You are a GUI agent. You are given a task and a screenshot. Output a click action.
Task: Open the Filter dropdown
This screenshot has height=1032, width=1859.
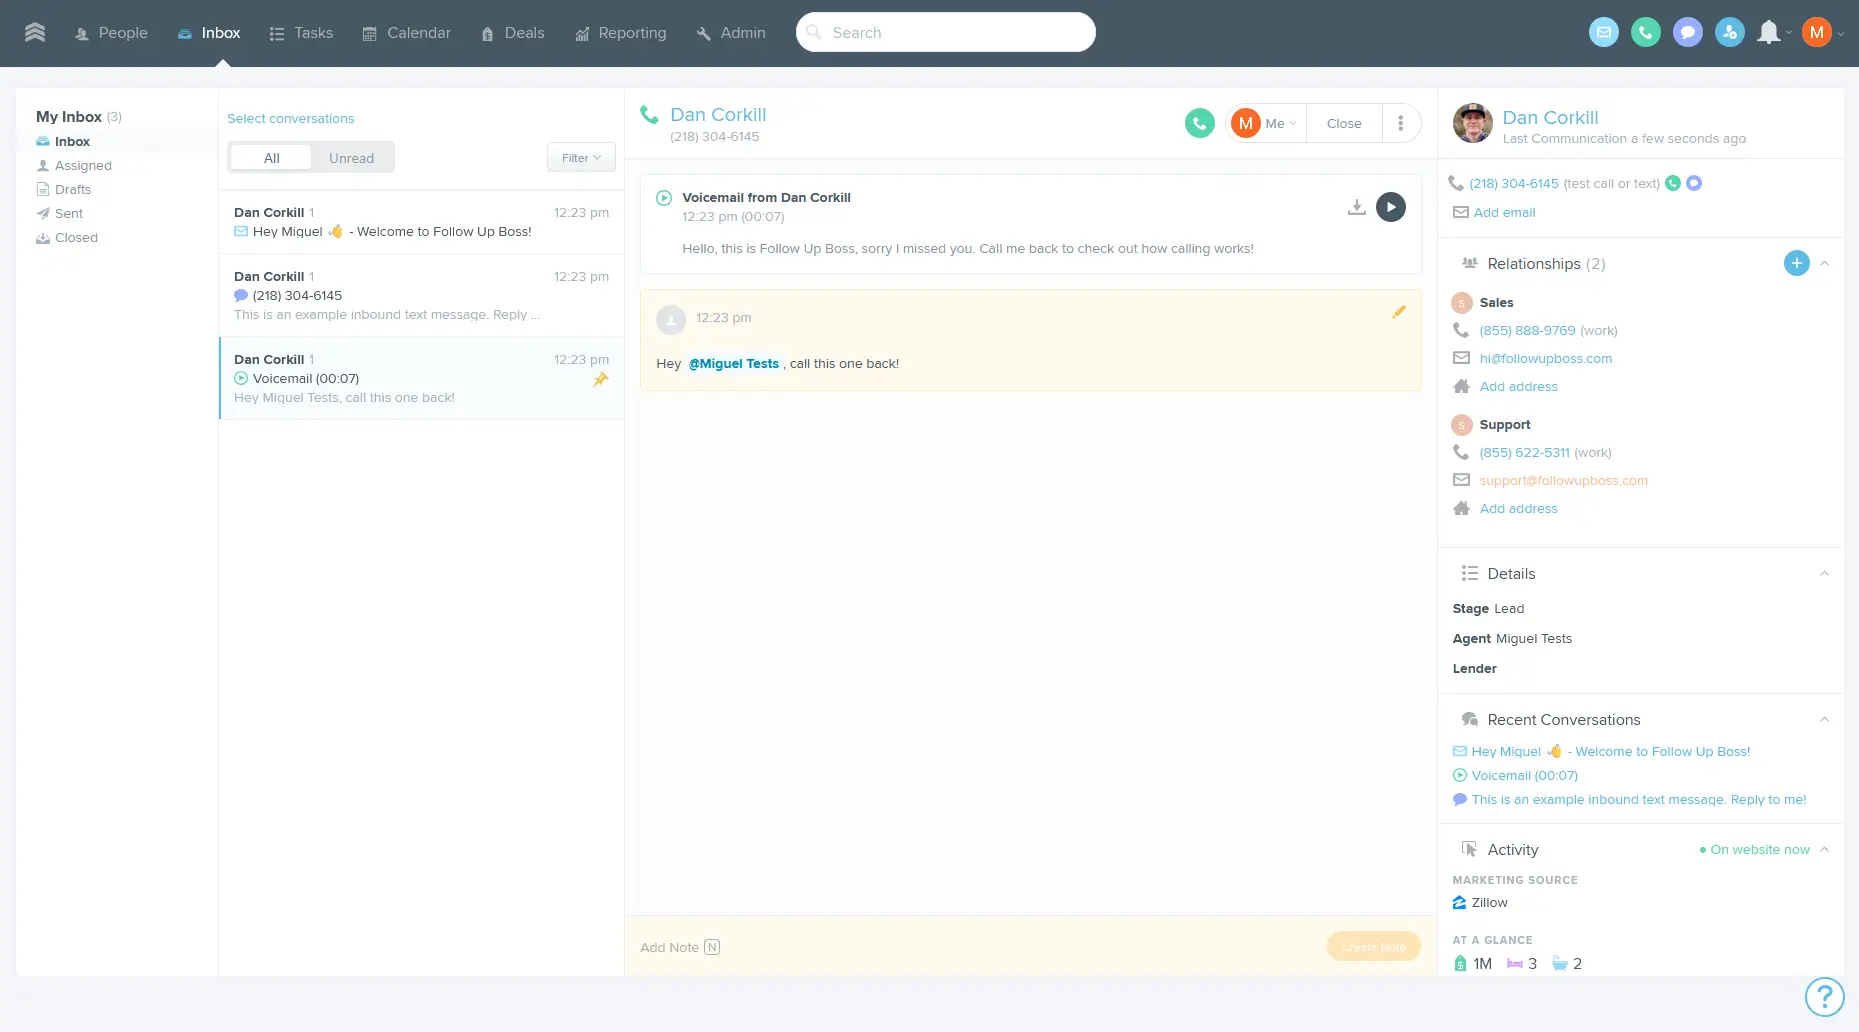[x=580, y=157]
